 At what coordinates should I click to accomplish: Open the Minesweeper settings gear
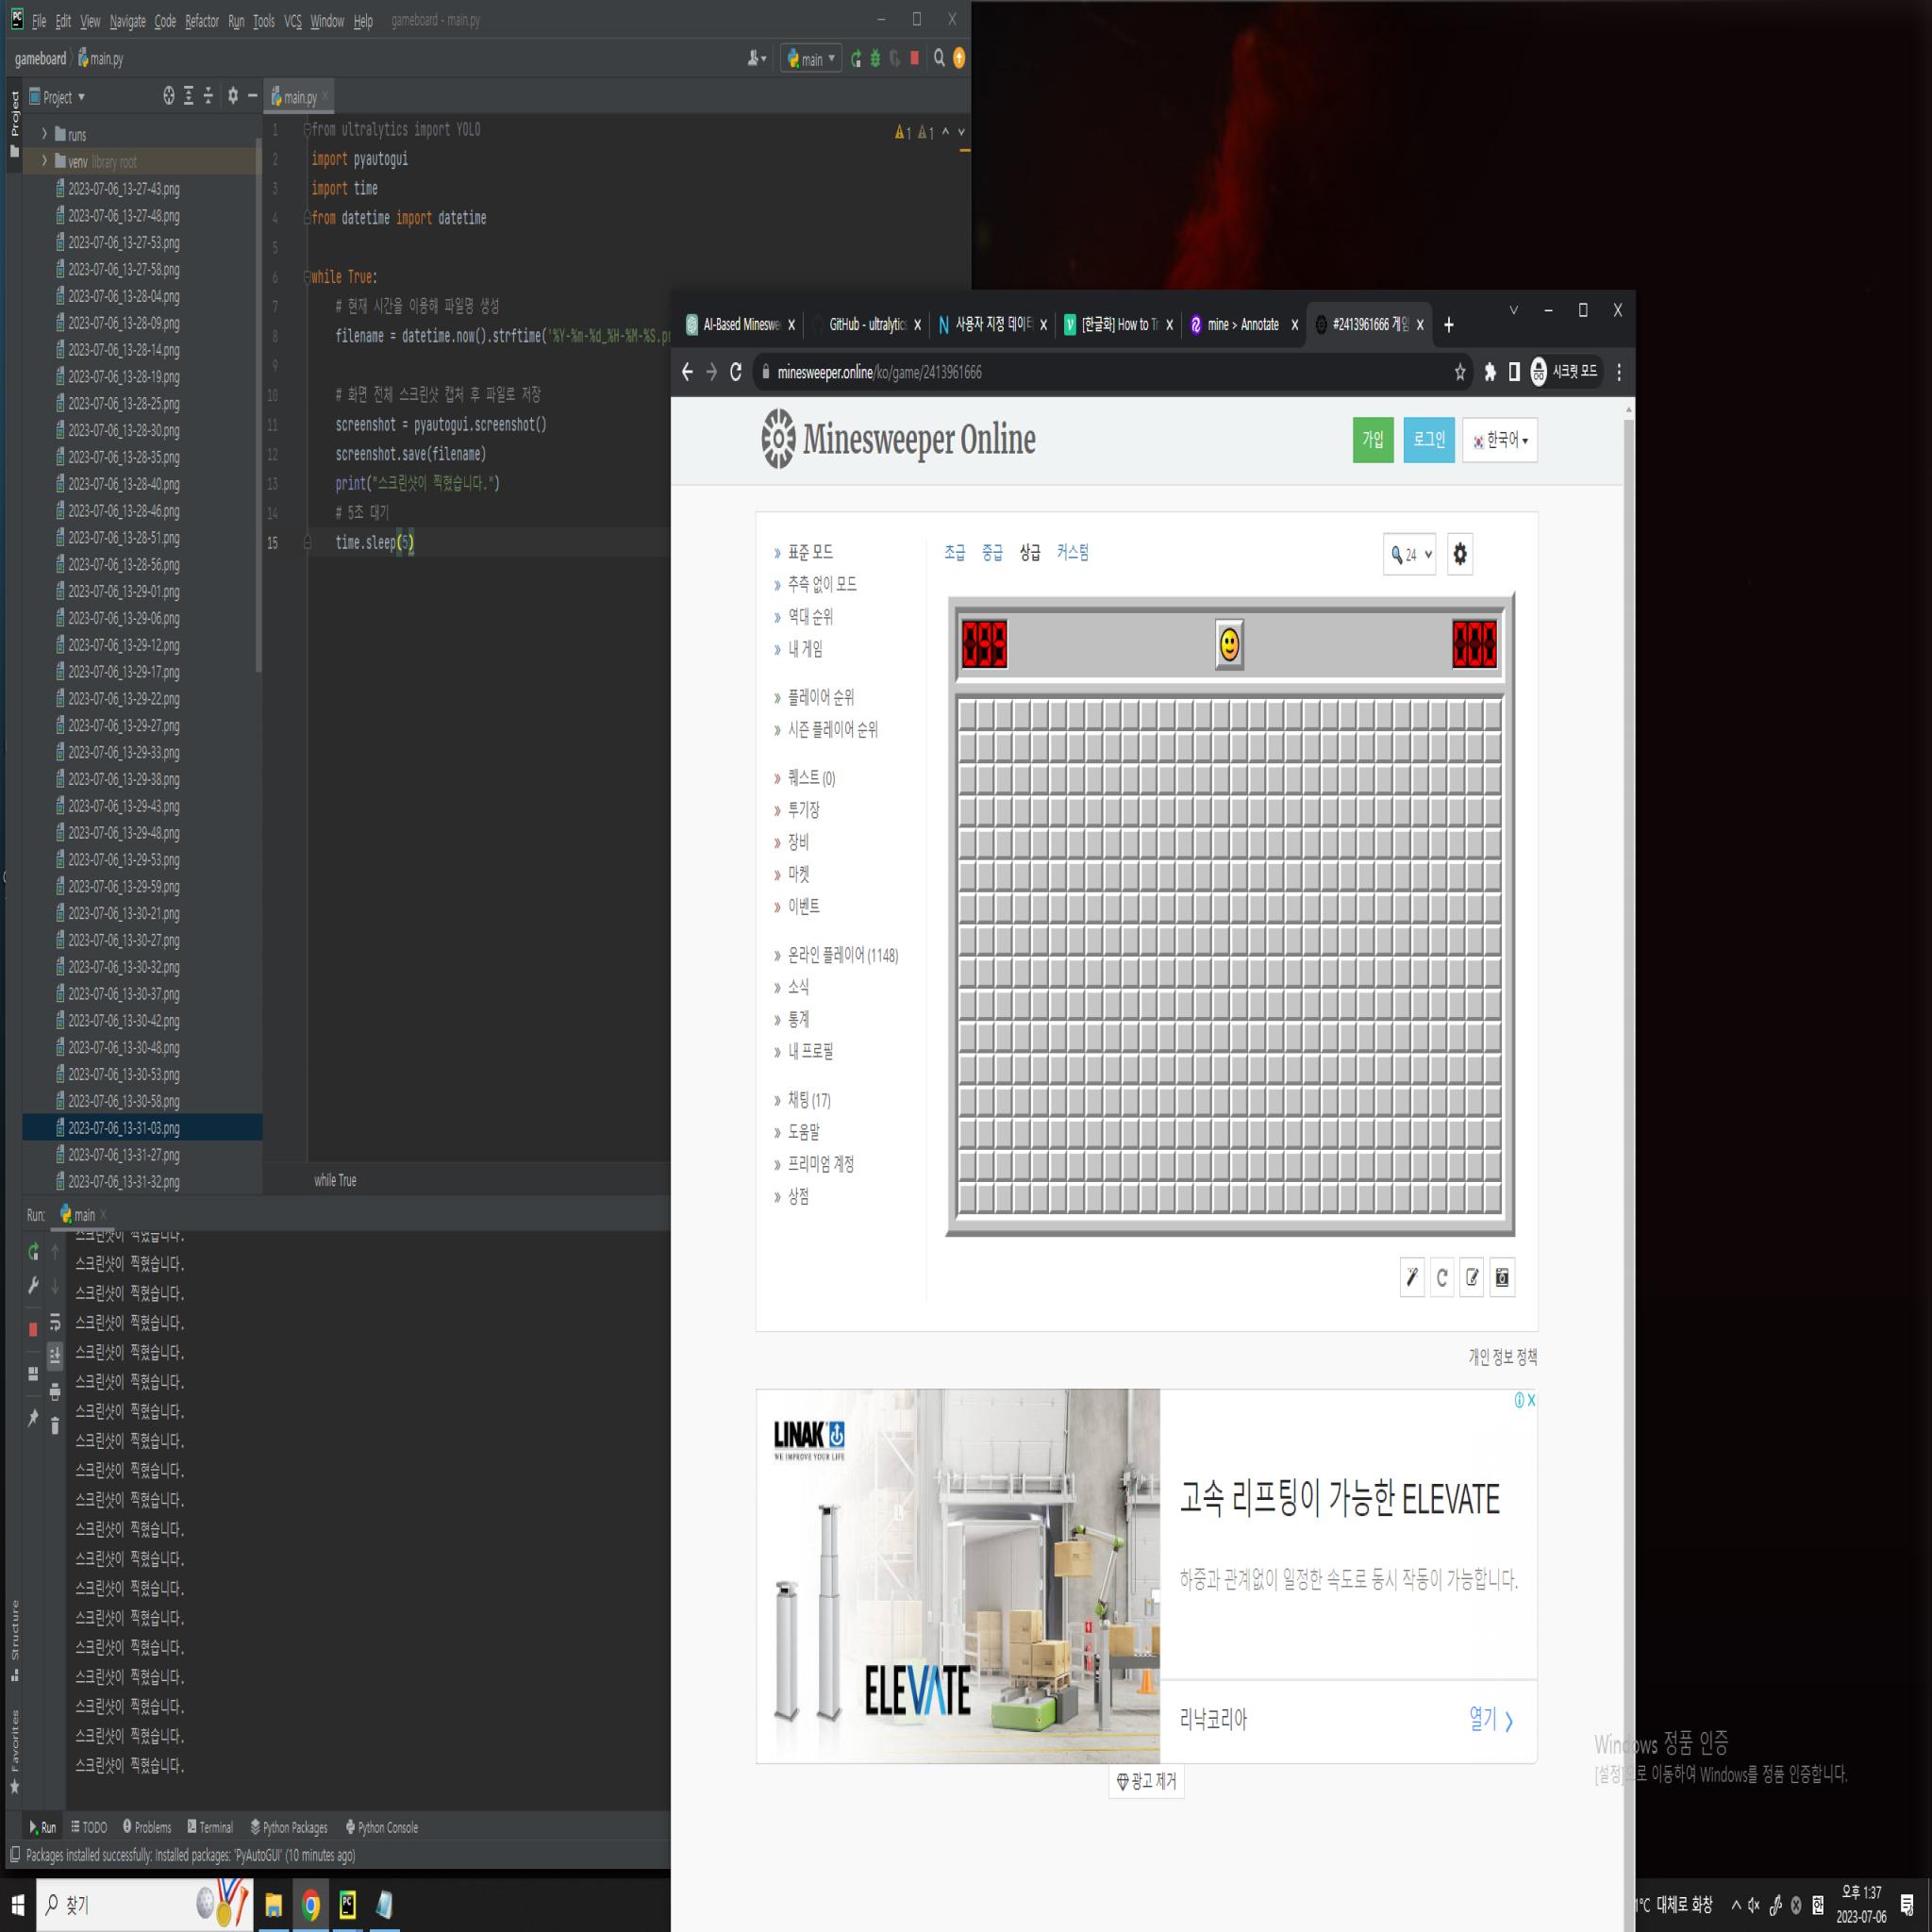[1459, 554]
